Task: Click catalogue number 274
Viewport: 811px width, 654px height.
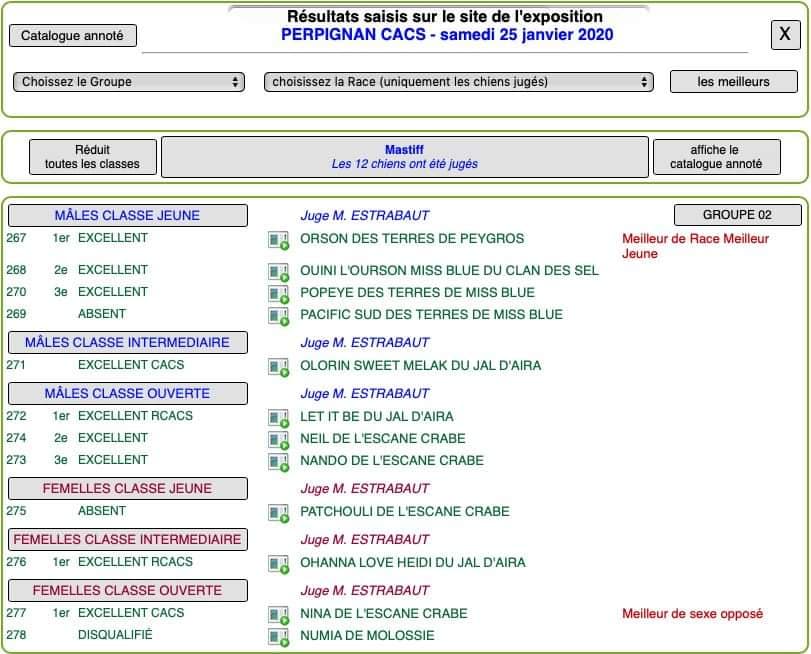Action: point(16,438)
